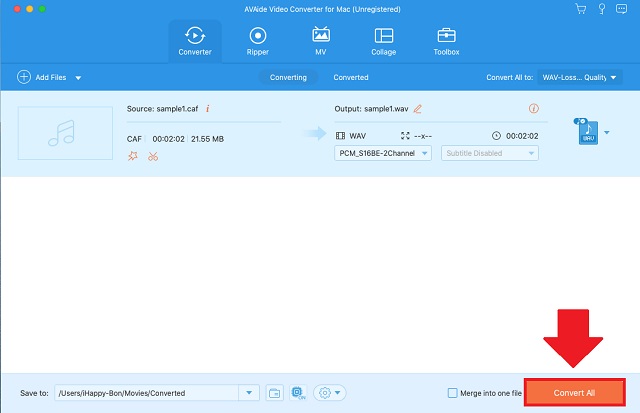
Task: Minimize the window with yellow button
Action: click(x=30, y=9)
